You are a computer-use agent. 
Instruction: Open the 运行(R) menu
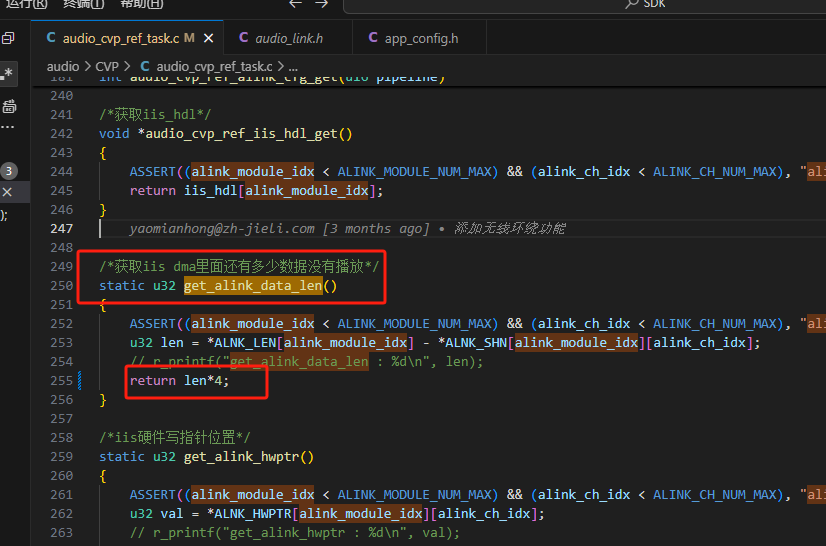pyautogui.click(x=26, y=3)
